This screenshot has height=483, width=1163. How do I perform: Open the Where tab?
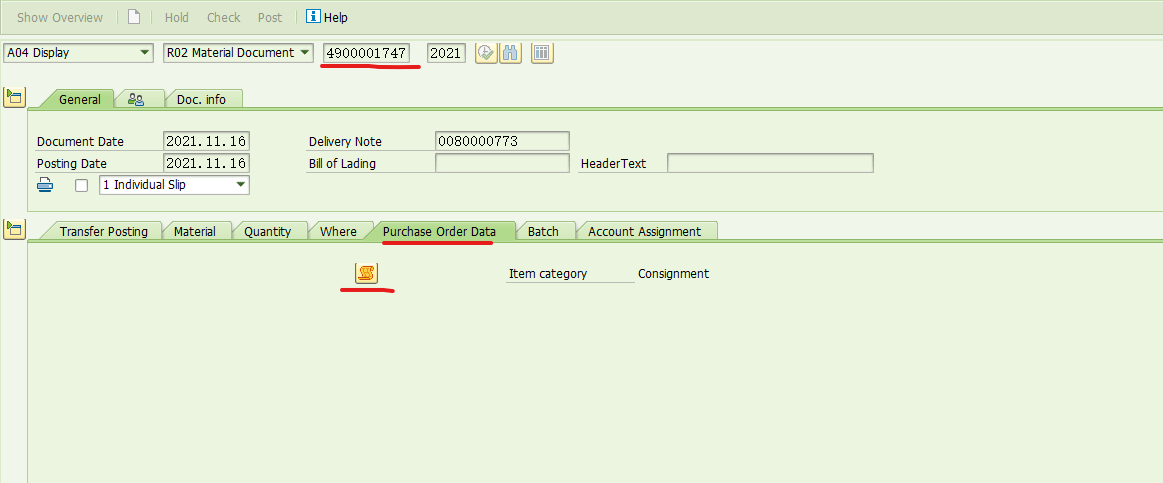pyautogui.click(x=338, y=231)
